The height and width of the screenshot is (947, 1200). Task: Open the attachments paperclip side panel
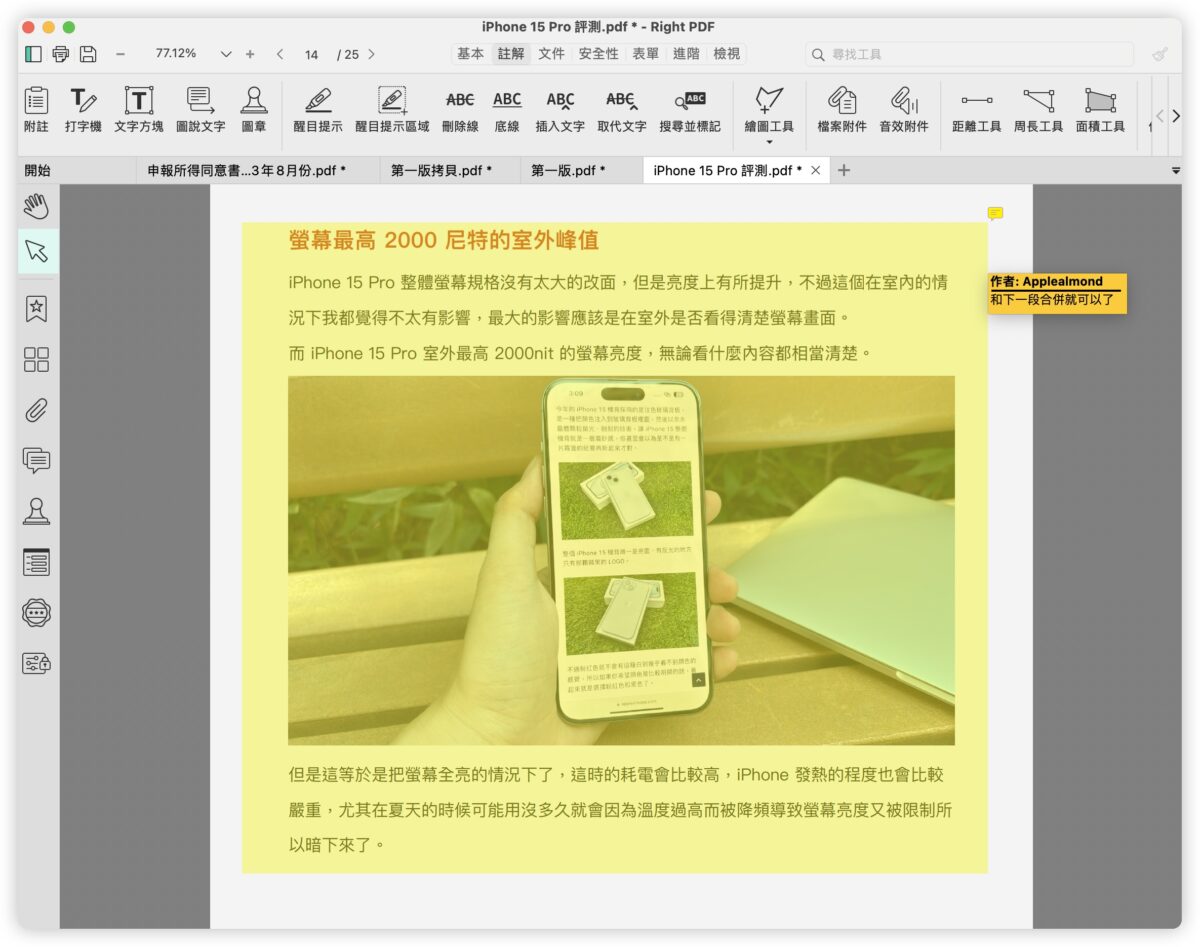click(37, 410)
